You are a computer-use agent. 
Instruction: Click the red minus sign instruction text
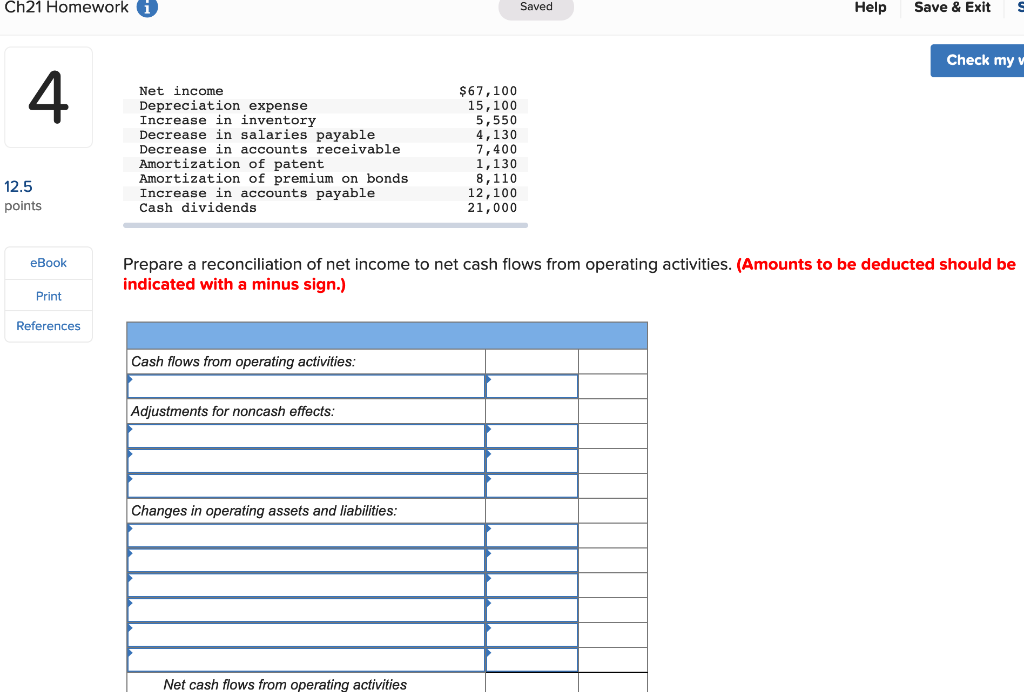569,274
